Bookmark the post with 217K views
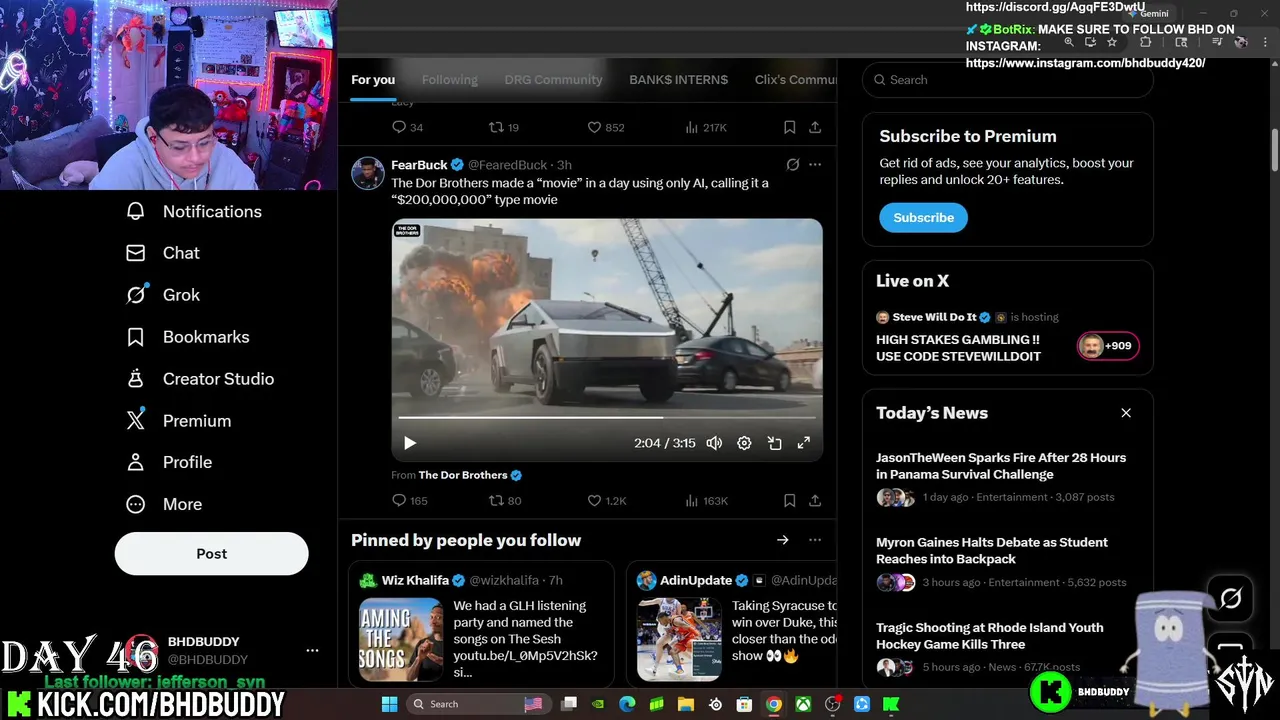1280x720 pixels. click(x=789, y=127)
